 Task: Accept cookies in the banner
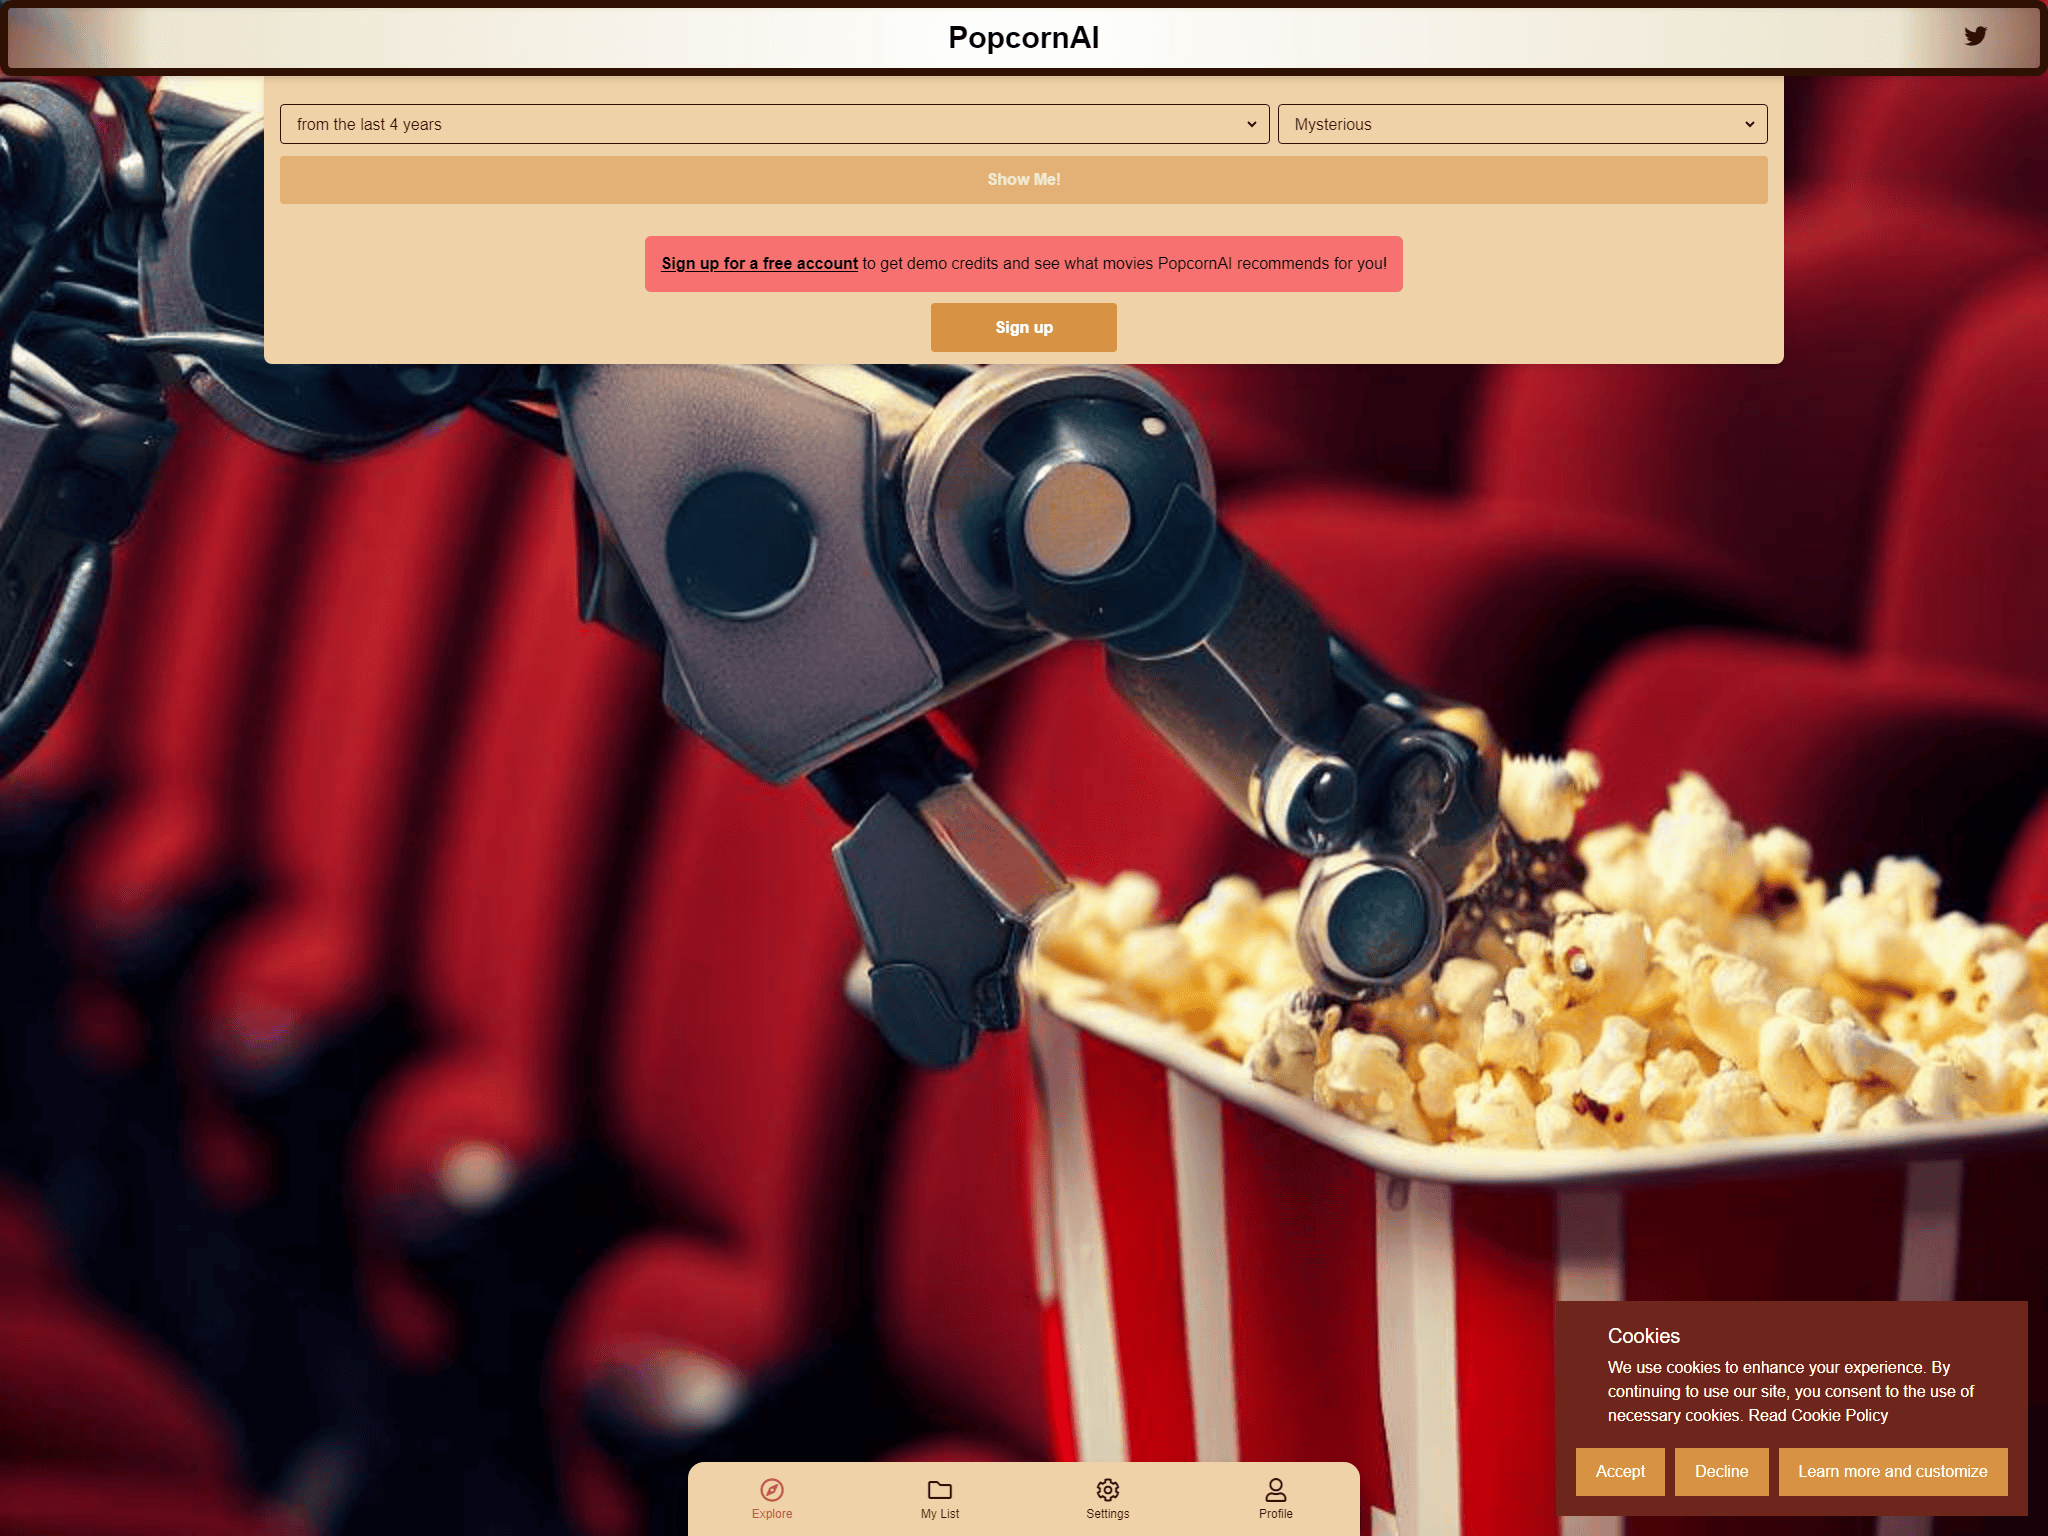(x=1619, y=1471)
